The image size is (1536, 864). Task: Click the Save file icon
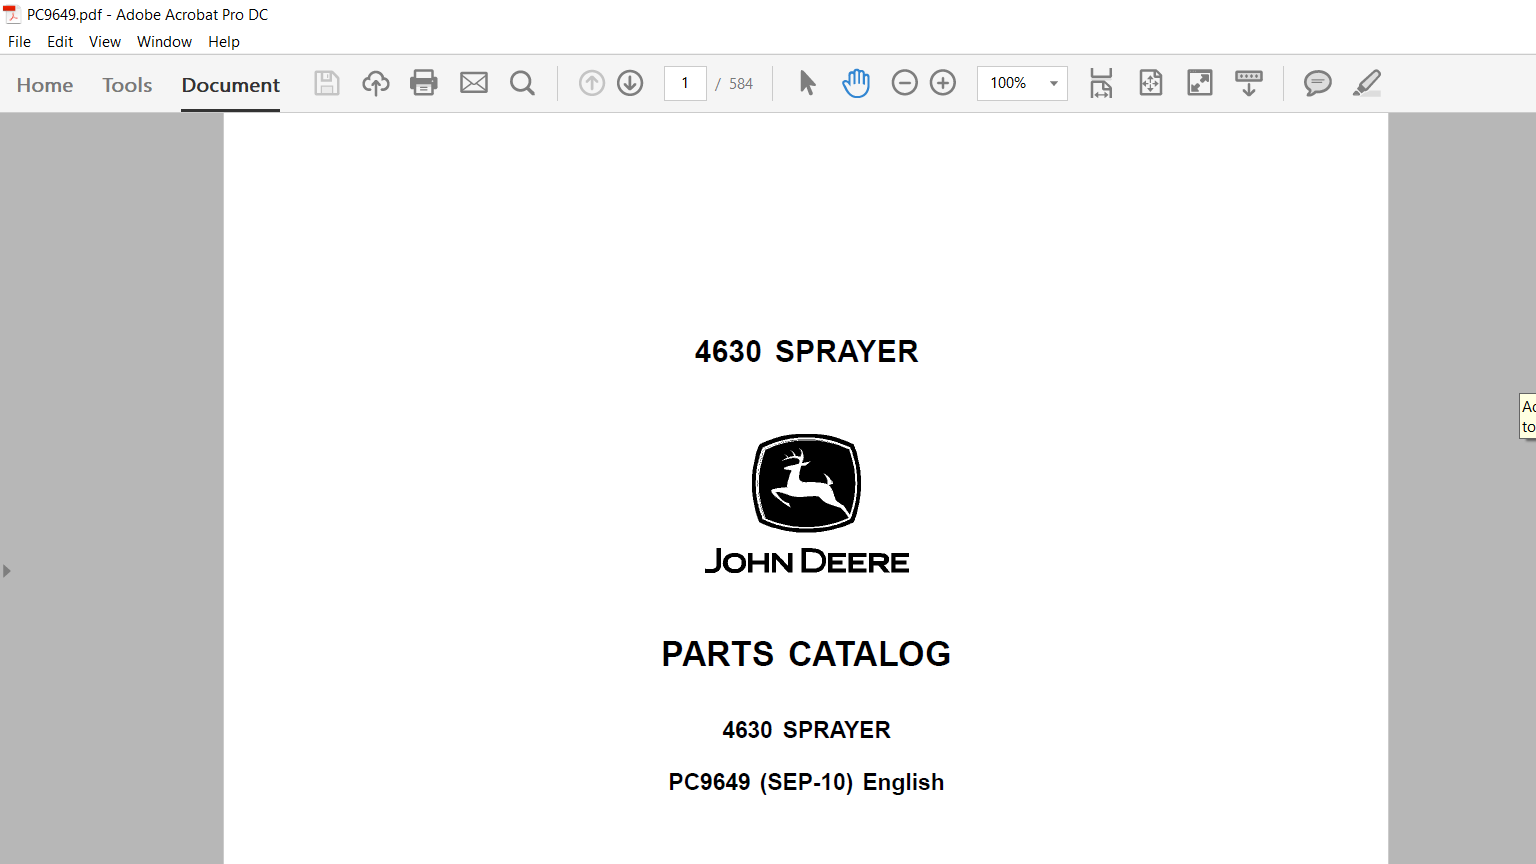coord(327,83)
